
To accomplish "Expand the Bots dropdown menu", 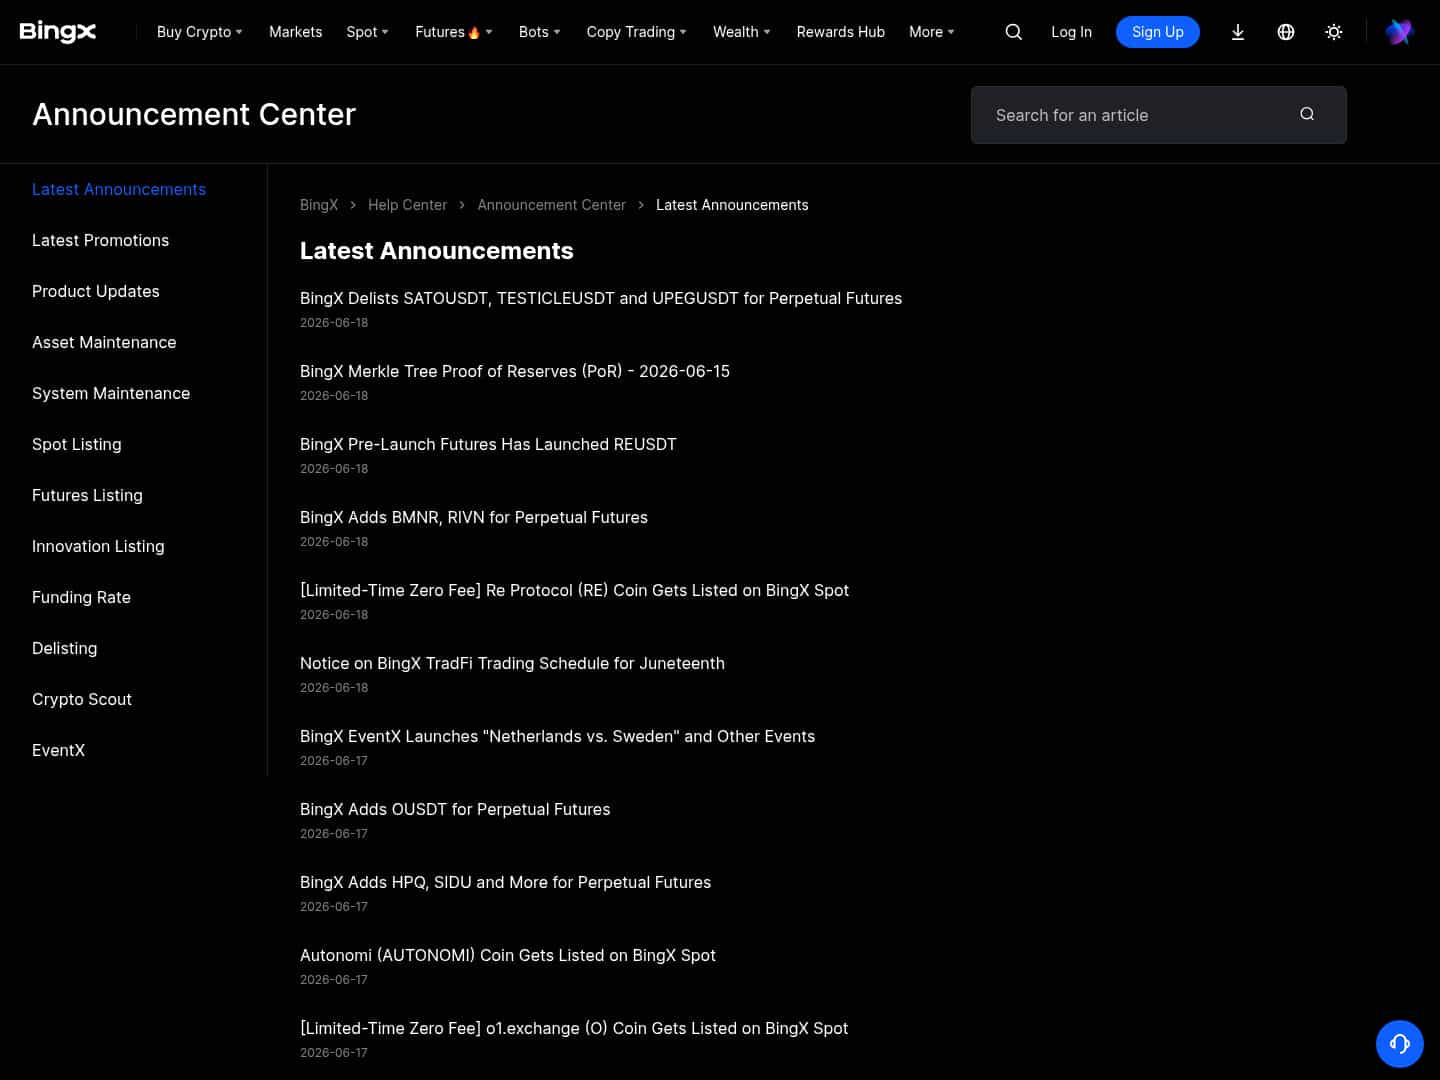I will pos(540,32).
